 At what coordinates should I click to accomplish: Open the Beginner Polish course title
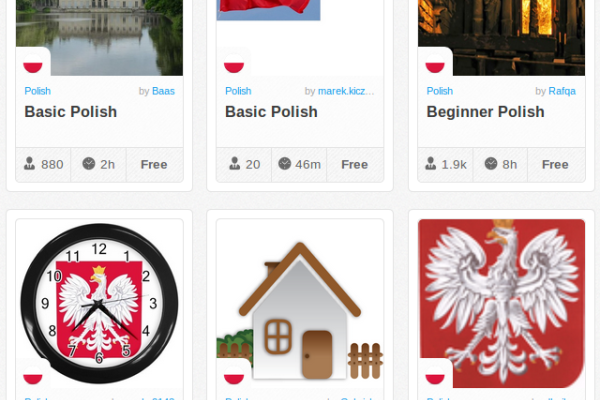point(485,112)
